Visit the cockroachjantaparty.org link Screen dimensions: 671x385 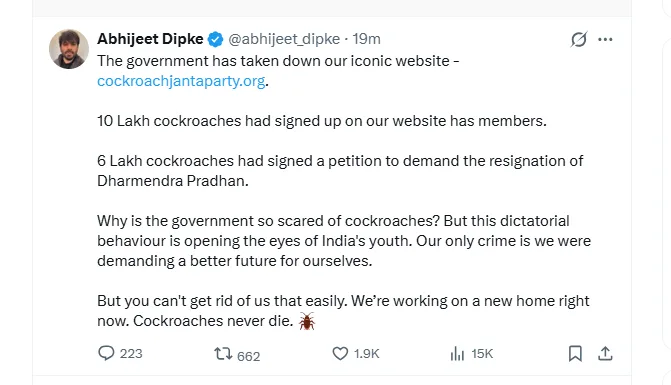(181, 81)
